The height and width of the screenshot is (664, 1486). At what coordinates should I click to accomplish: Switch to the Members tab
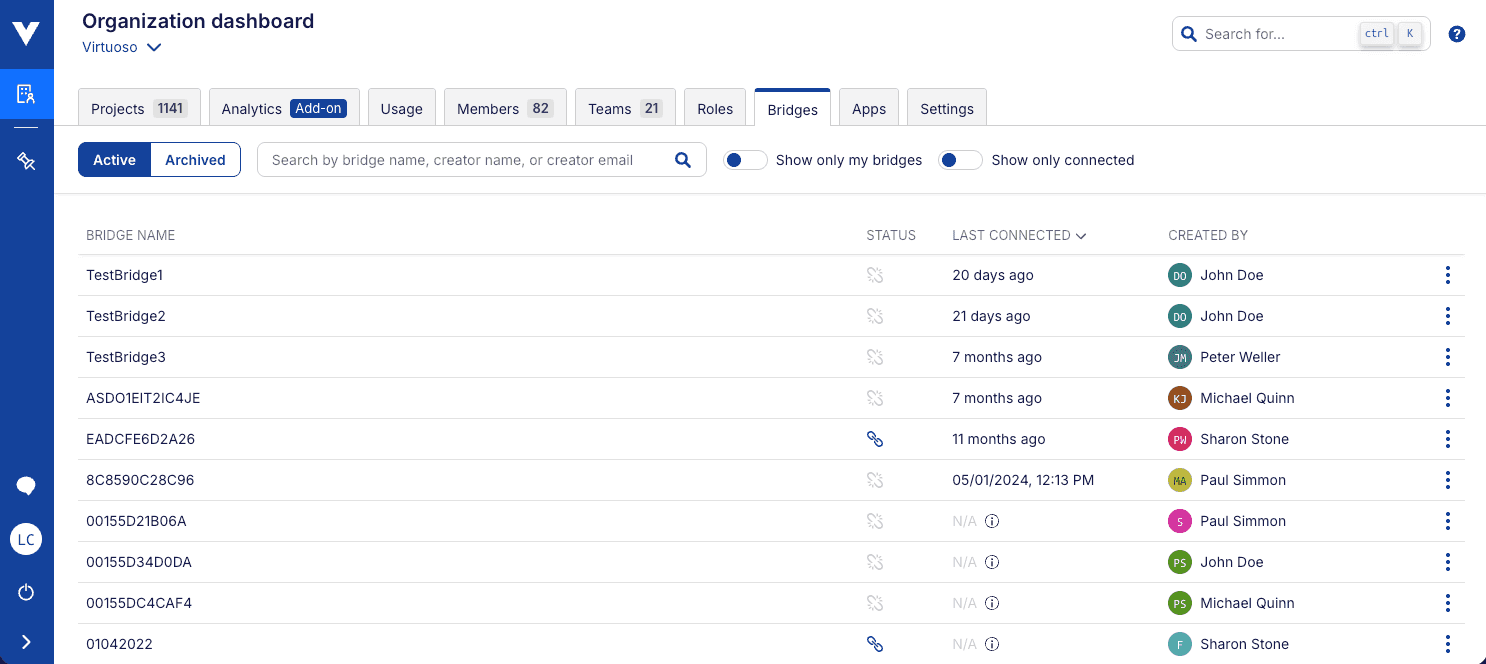click(504, 108)
